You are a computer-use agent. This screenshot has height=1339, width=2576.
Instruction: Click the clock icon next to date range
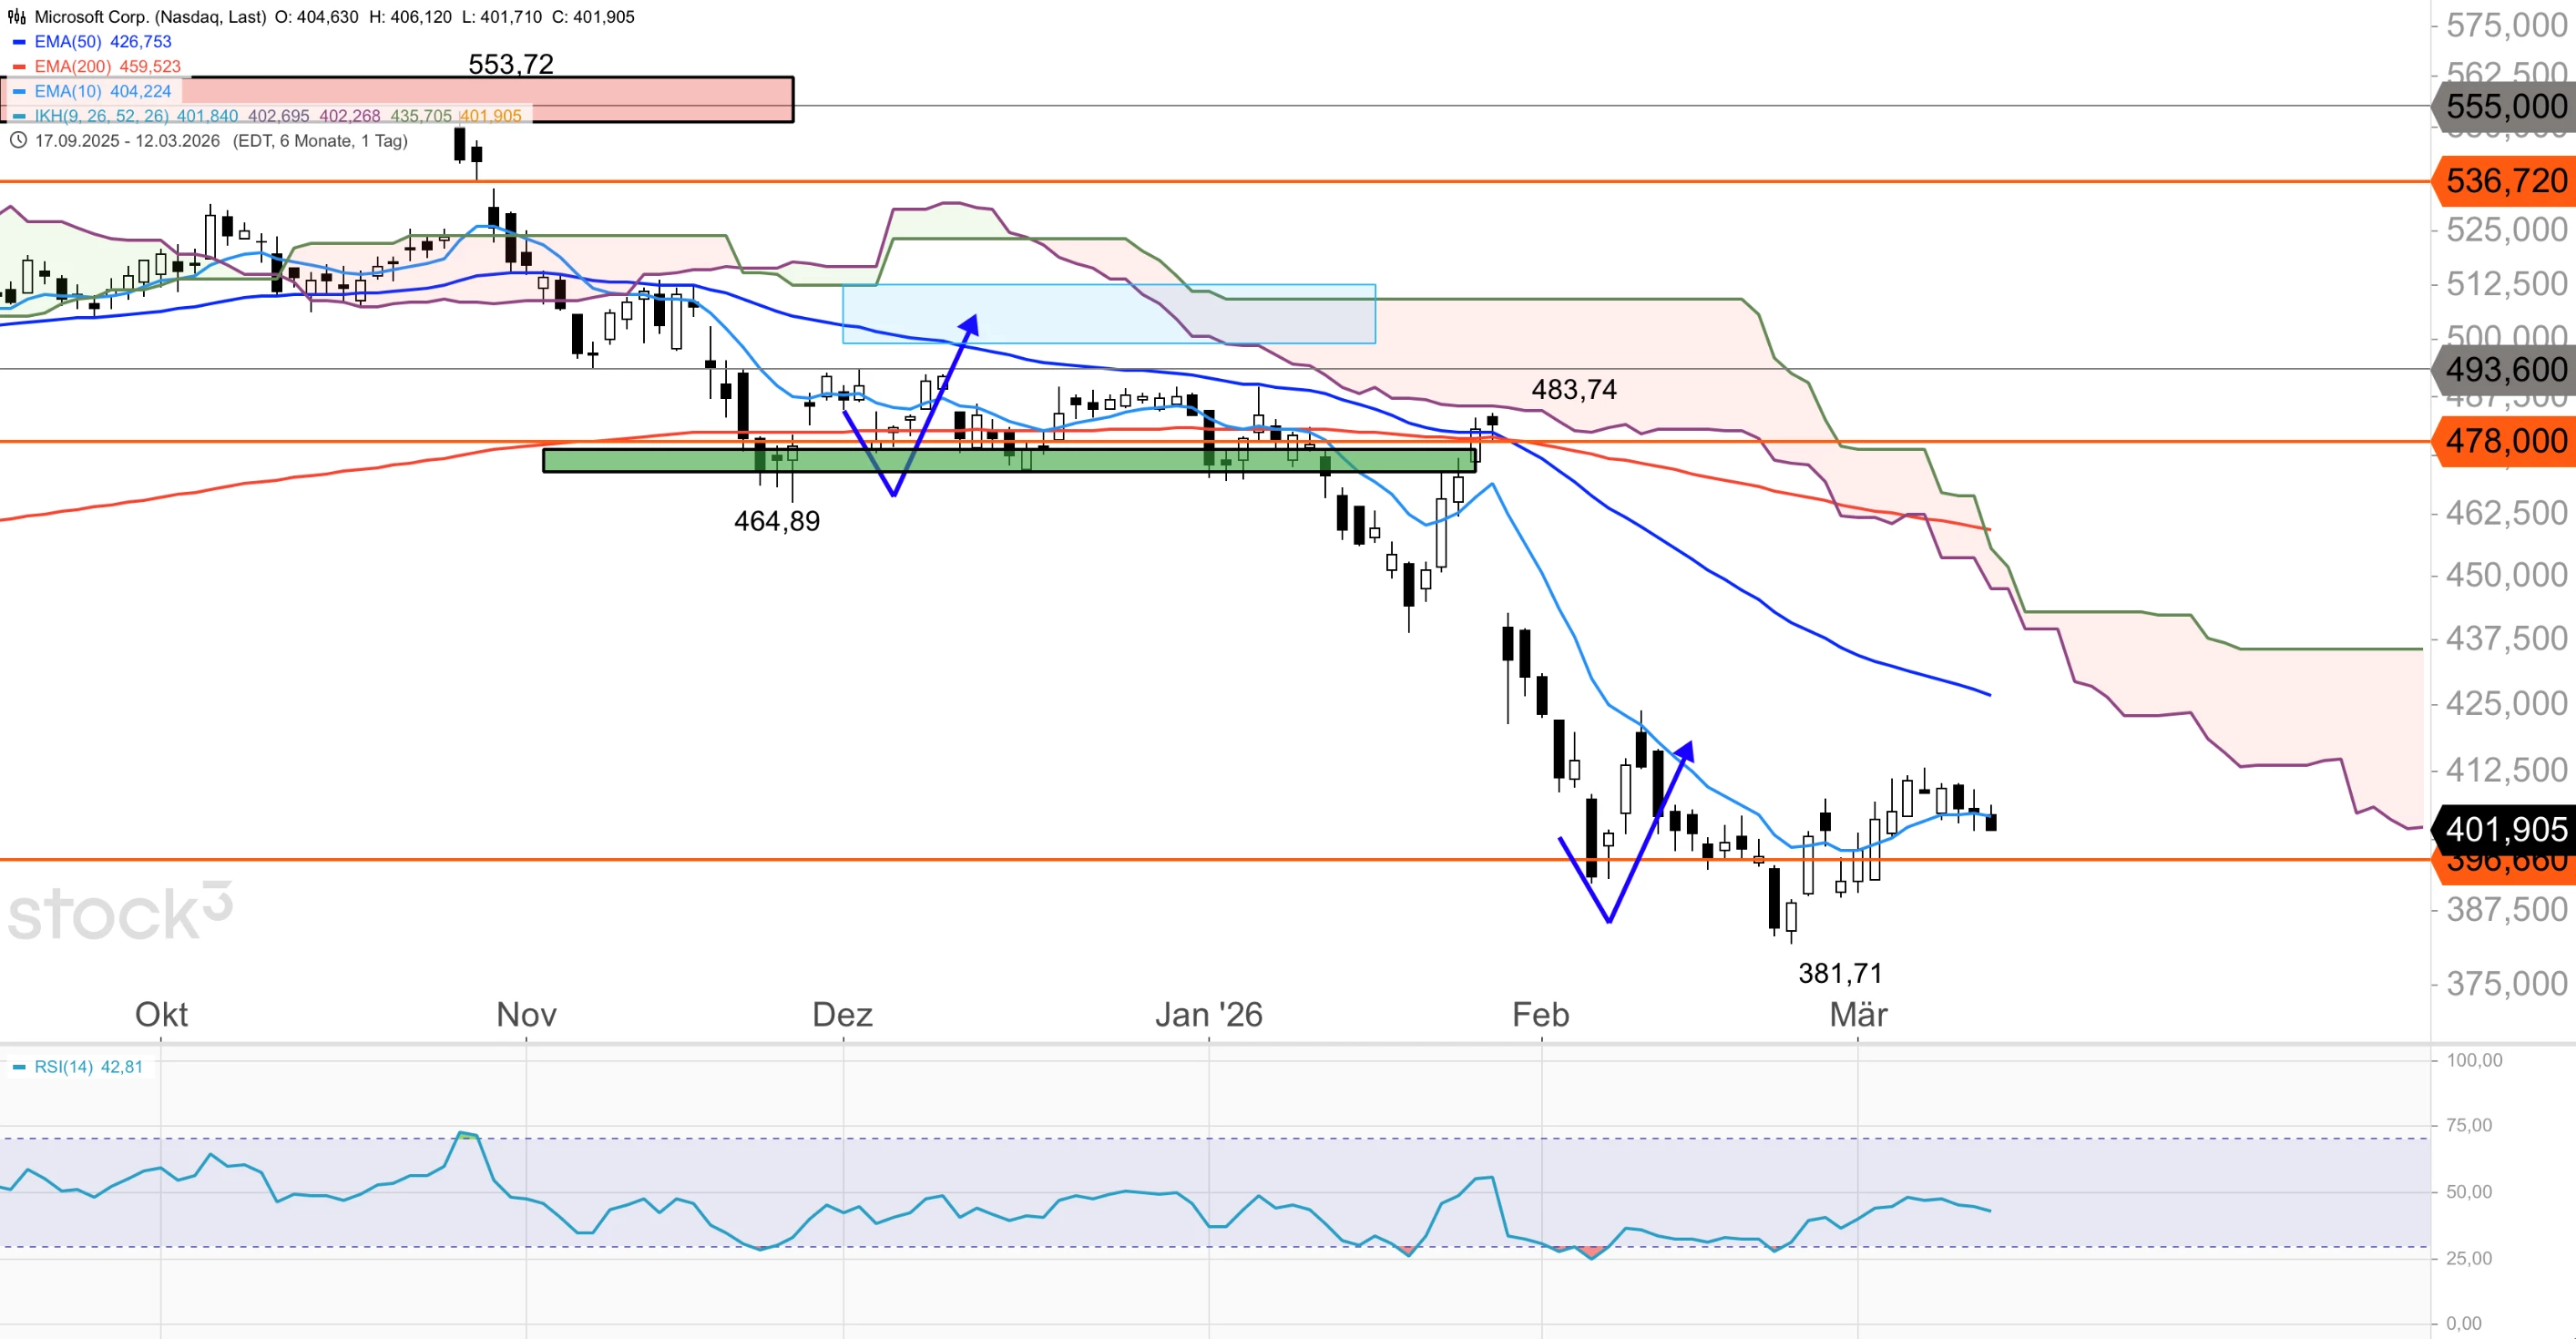point(18,141)
